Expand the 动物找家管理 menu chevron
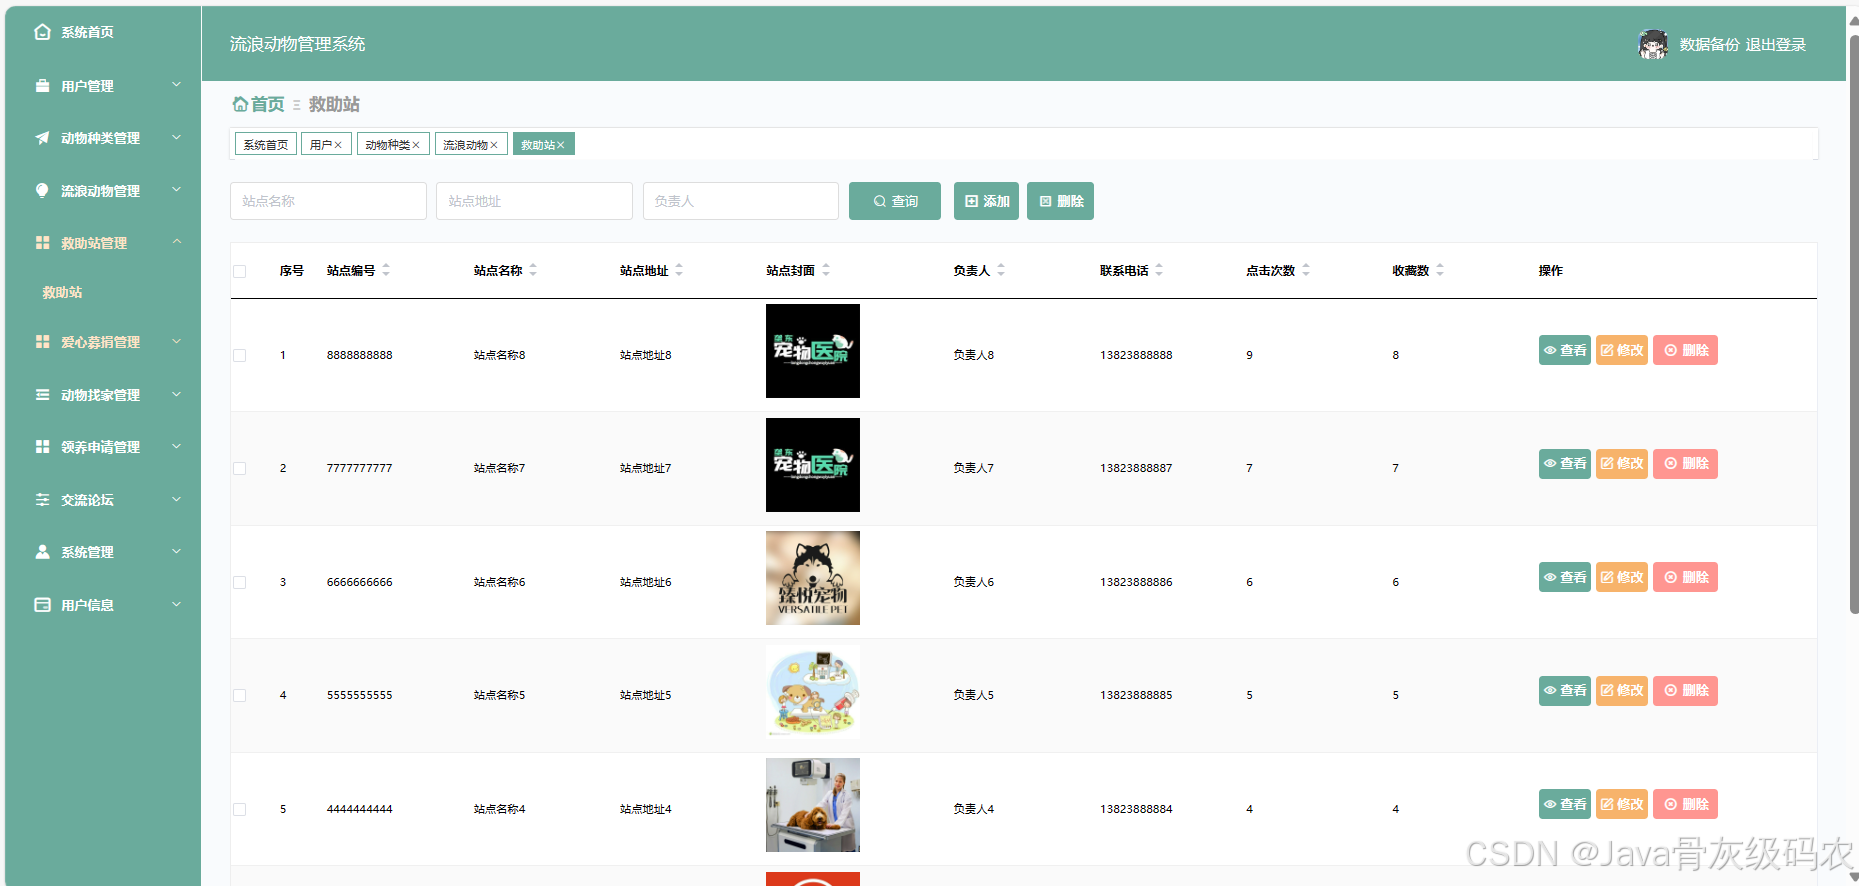The width and height of the screenshot is (1859, 886). click(177, 394)
